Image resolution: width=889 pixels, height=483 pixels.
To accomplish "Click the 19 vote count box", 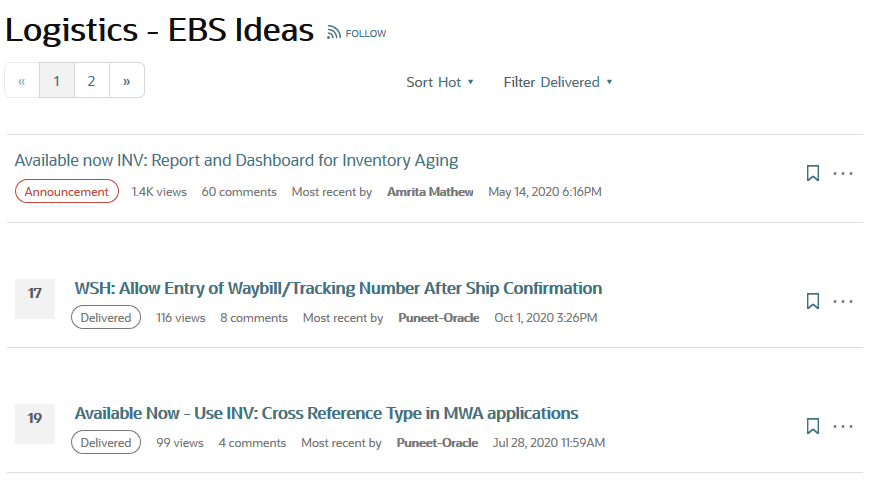I will click(x=35, y=419).
